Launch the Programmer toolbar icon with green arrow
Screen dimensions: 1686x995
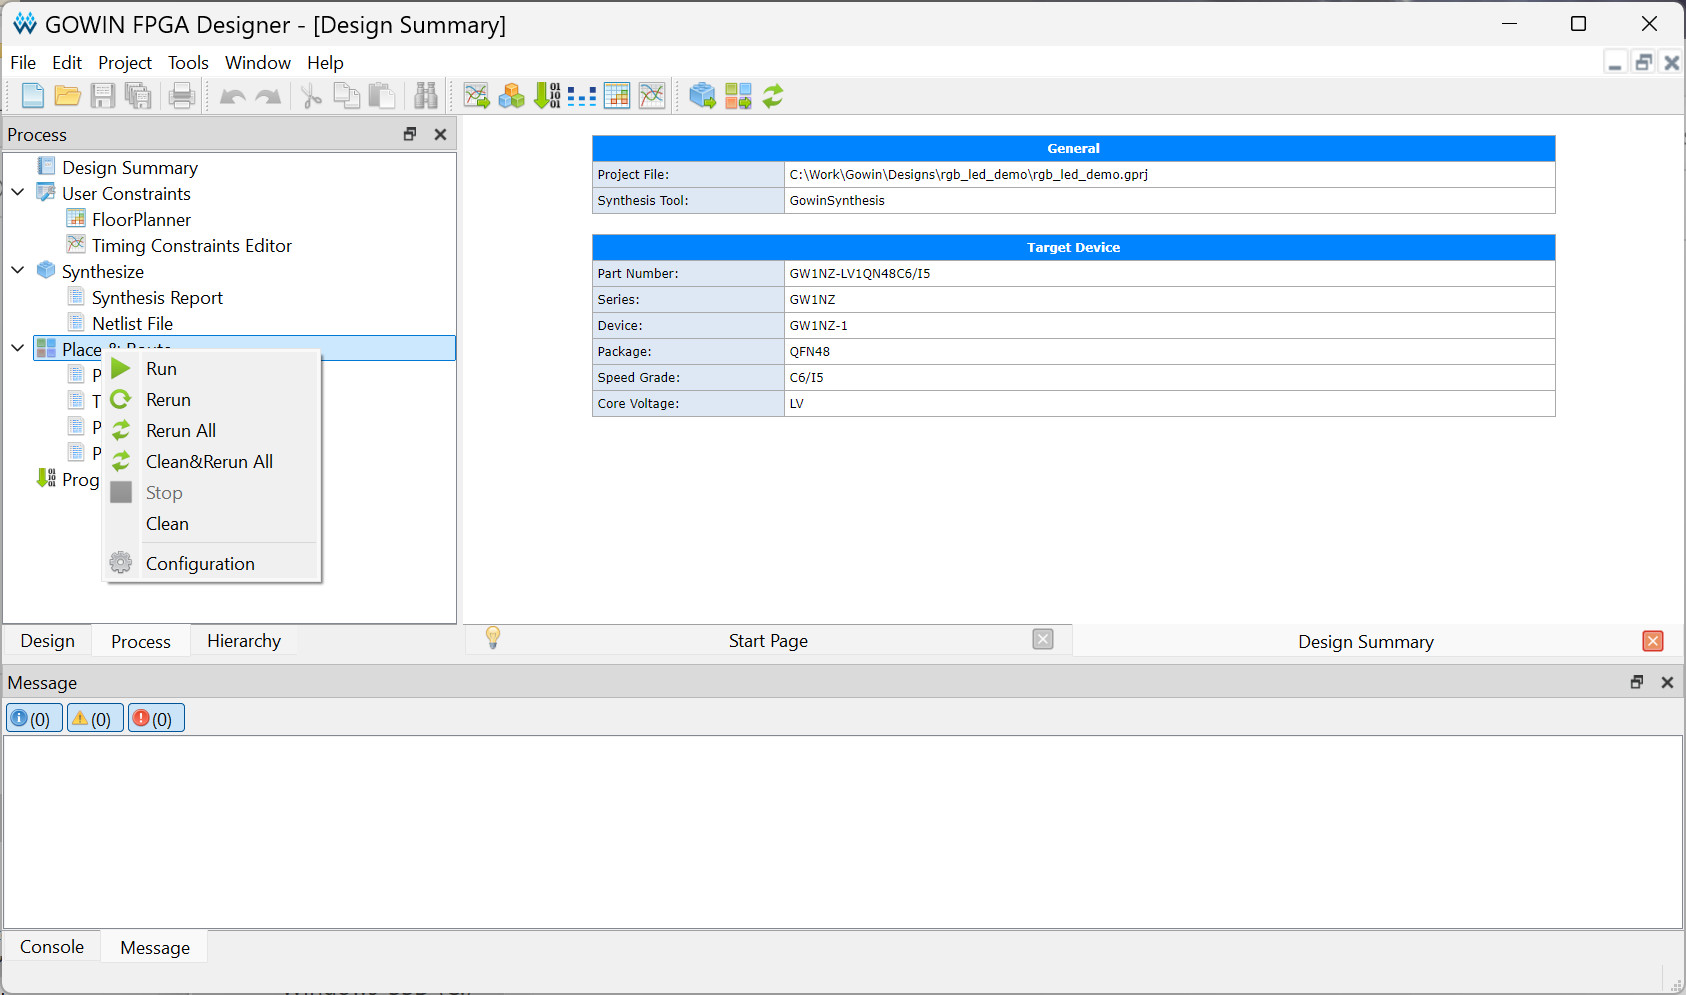coord(547,96)
